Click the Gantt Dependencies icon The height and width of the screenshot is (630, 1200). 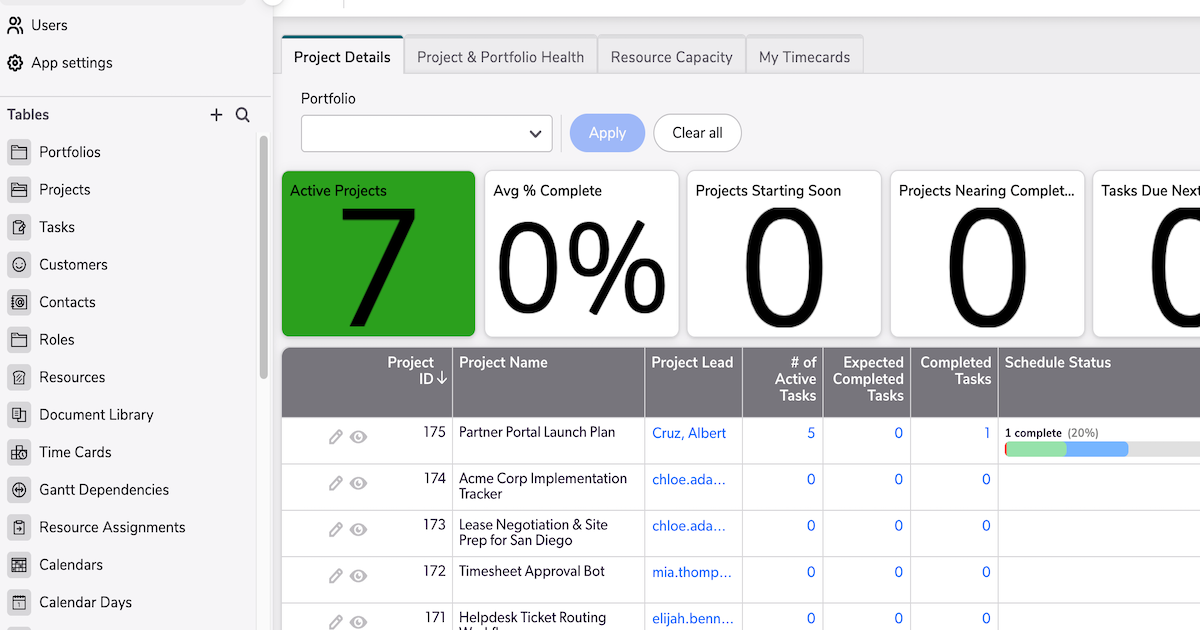tap(19, 490)
